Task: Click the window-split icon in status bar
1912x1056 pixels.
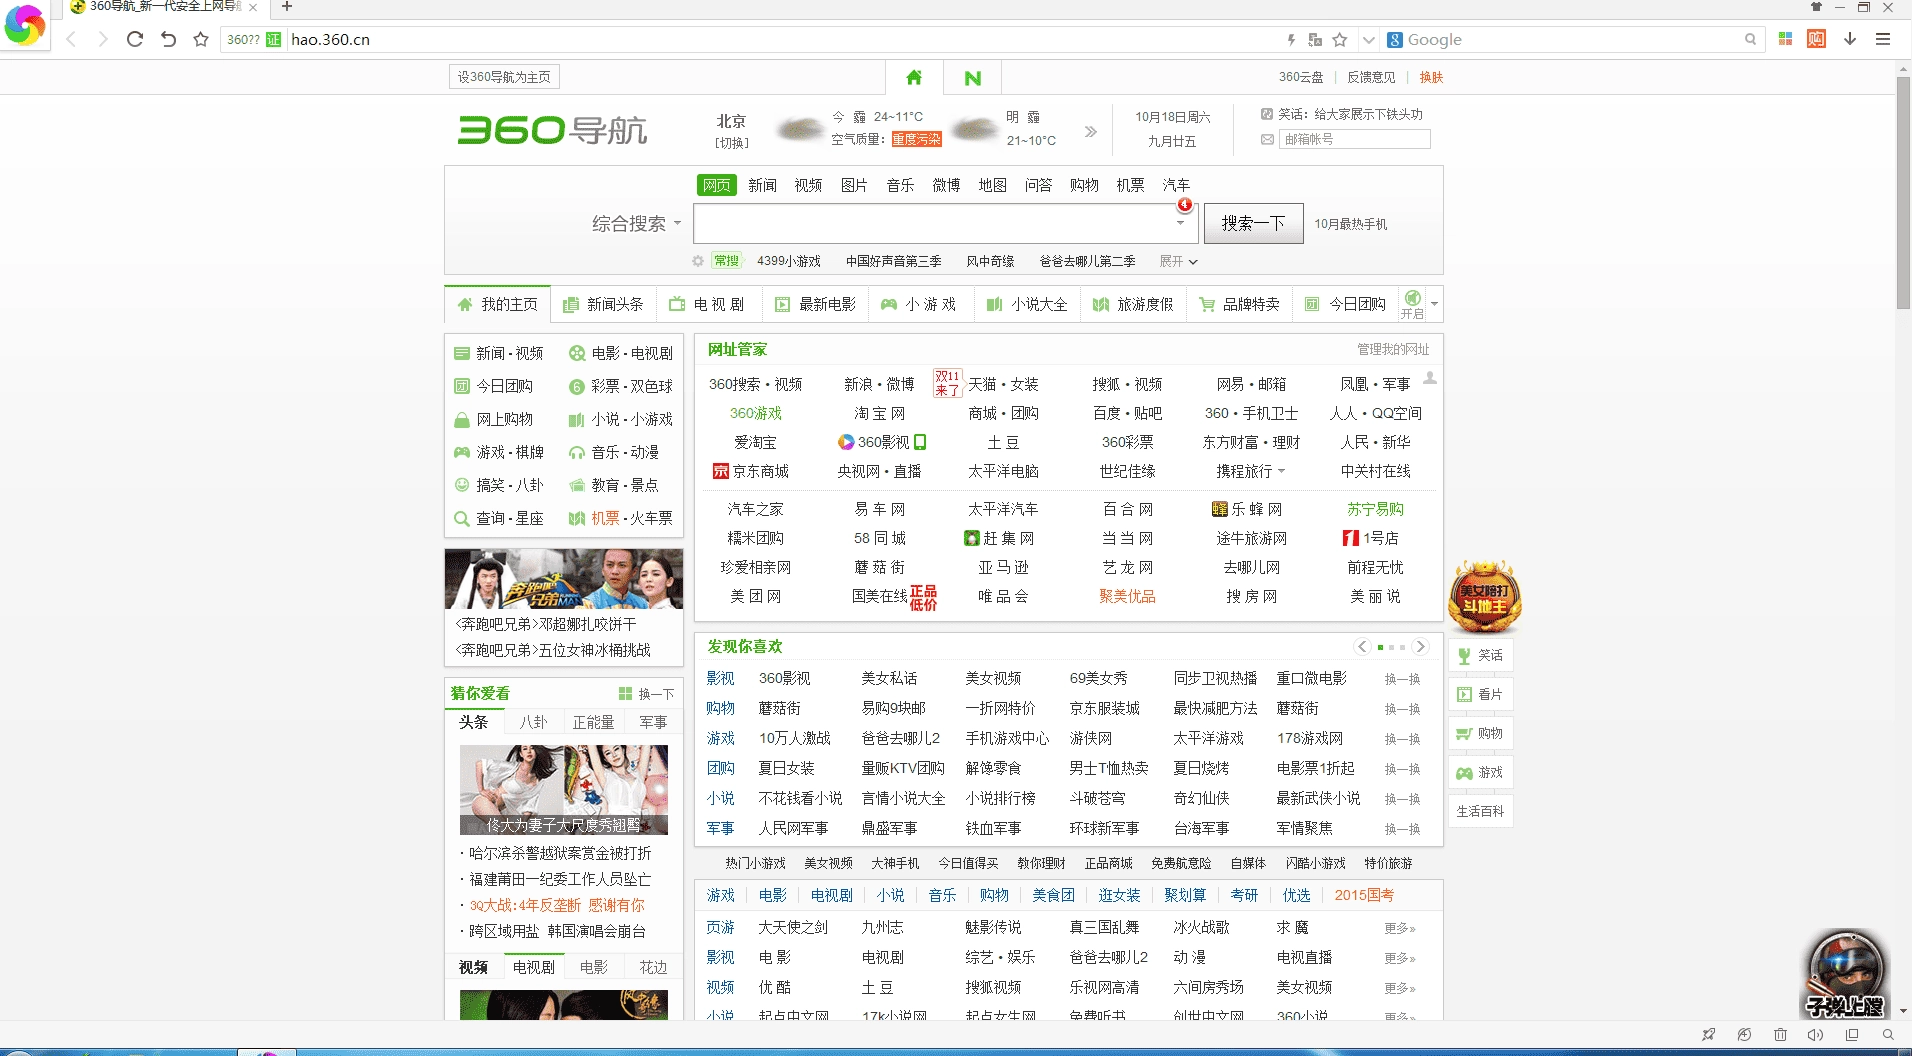Action: click(x=1852, y=1035)
